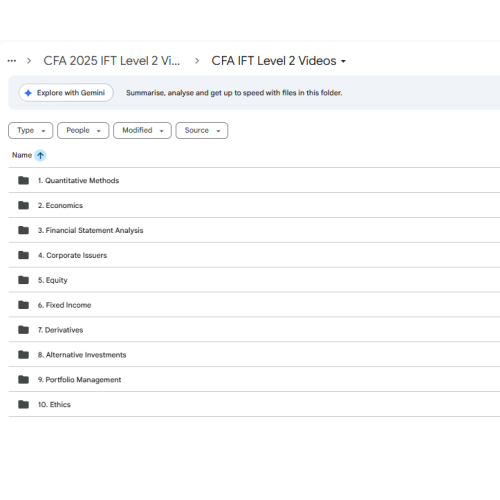Click the folder icon beside Economics
This screenshot has height=500, width=500.
tap(23, 205)
